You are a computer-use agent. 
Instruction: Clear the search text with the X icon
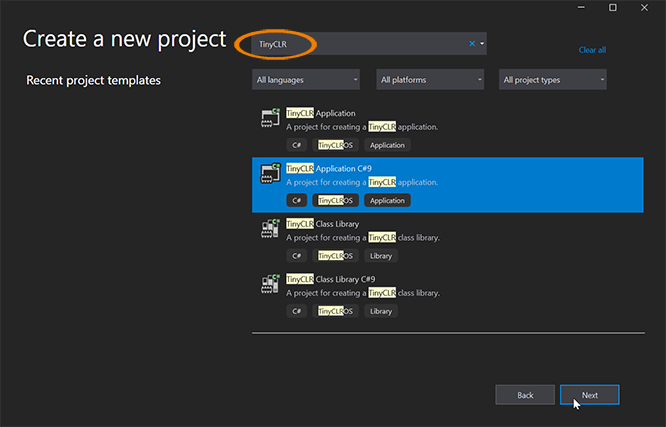pos(472,43)
